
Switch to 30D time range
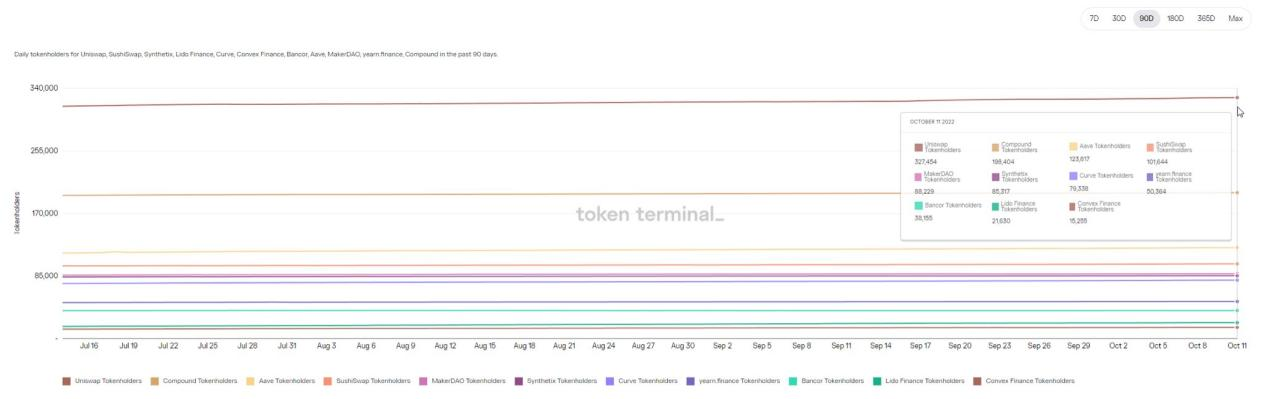1119,19
